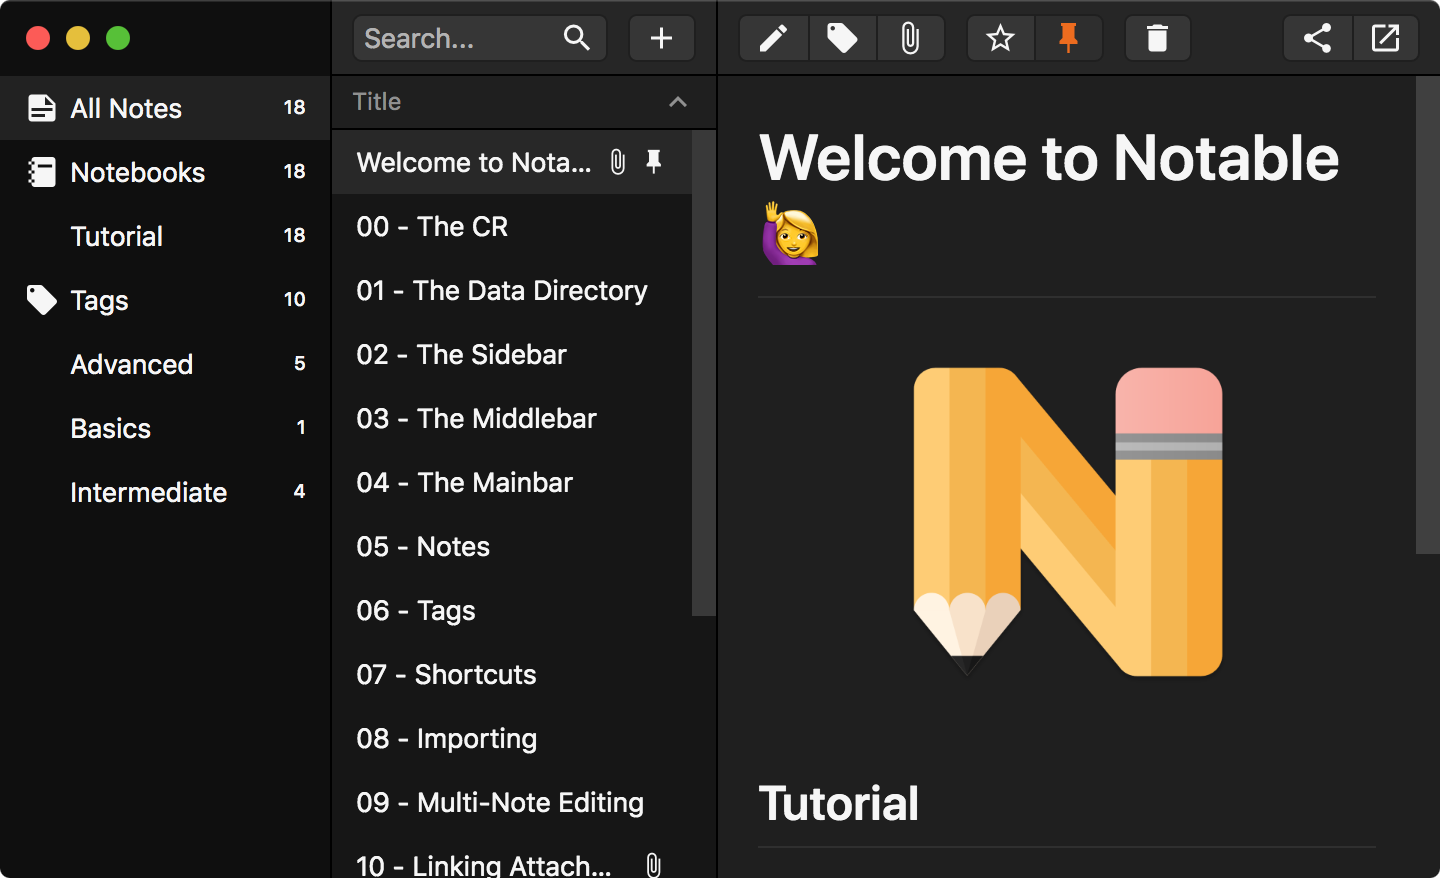
Task: Click the share icon
Action: coord(1317,38)
